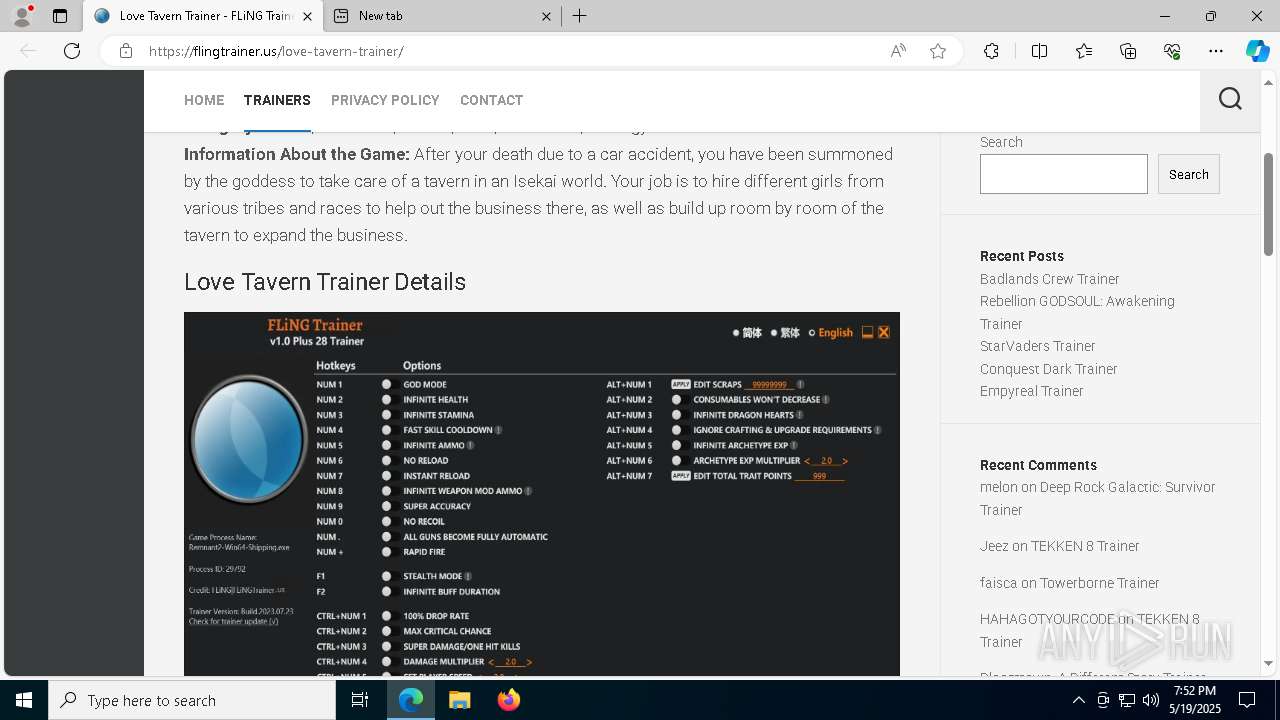The height and width of the screenshot is (720, 1280).
Task: Open notification center icon
Action: pos(1247,700)
